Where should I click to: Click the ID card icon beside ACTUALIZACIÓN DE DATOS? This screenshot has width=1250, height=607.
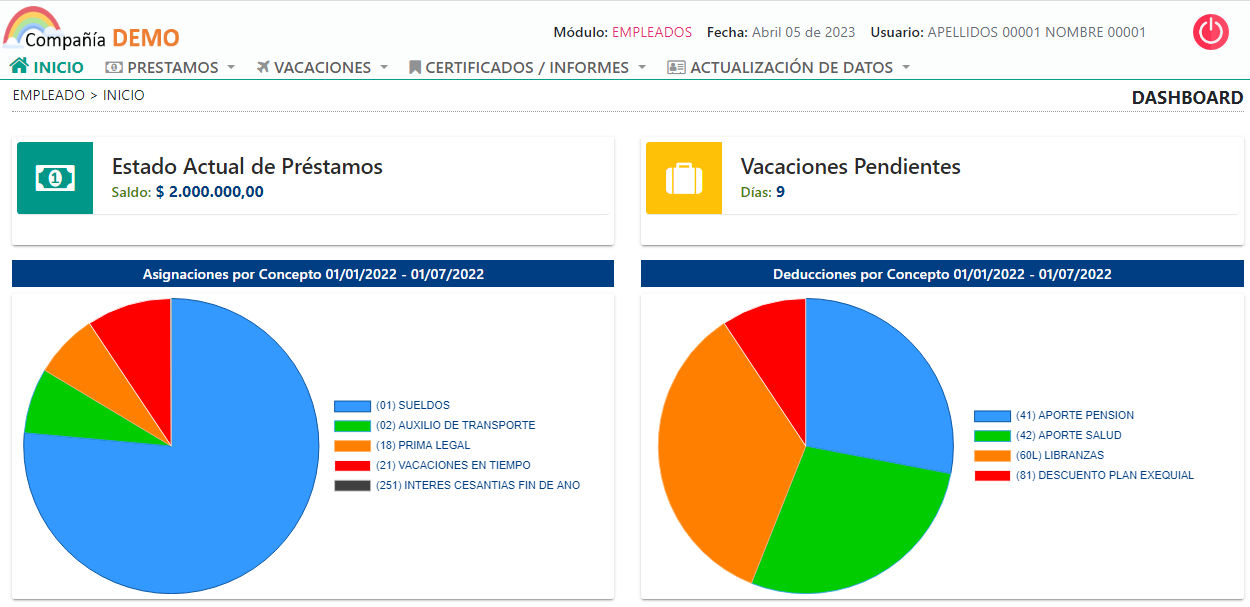pyautogui.click(x=676, y=68)
